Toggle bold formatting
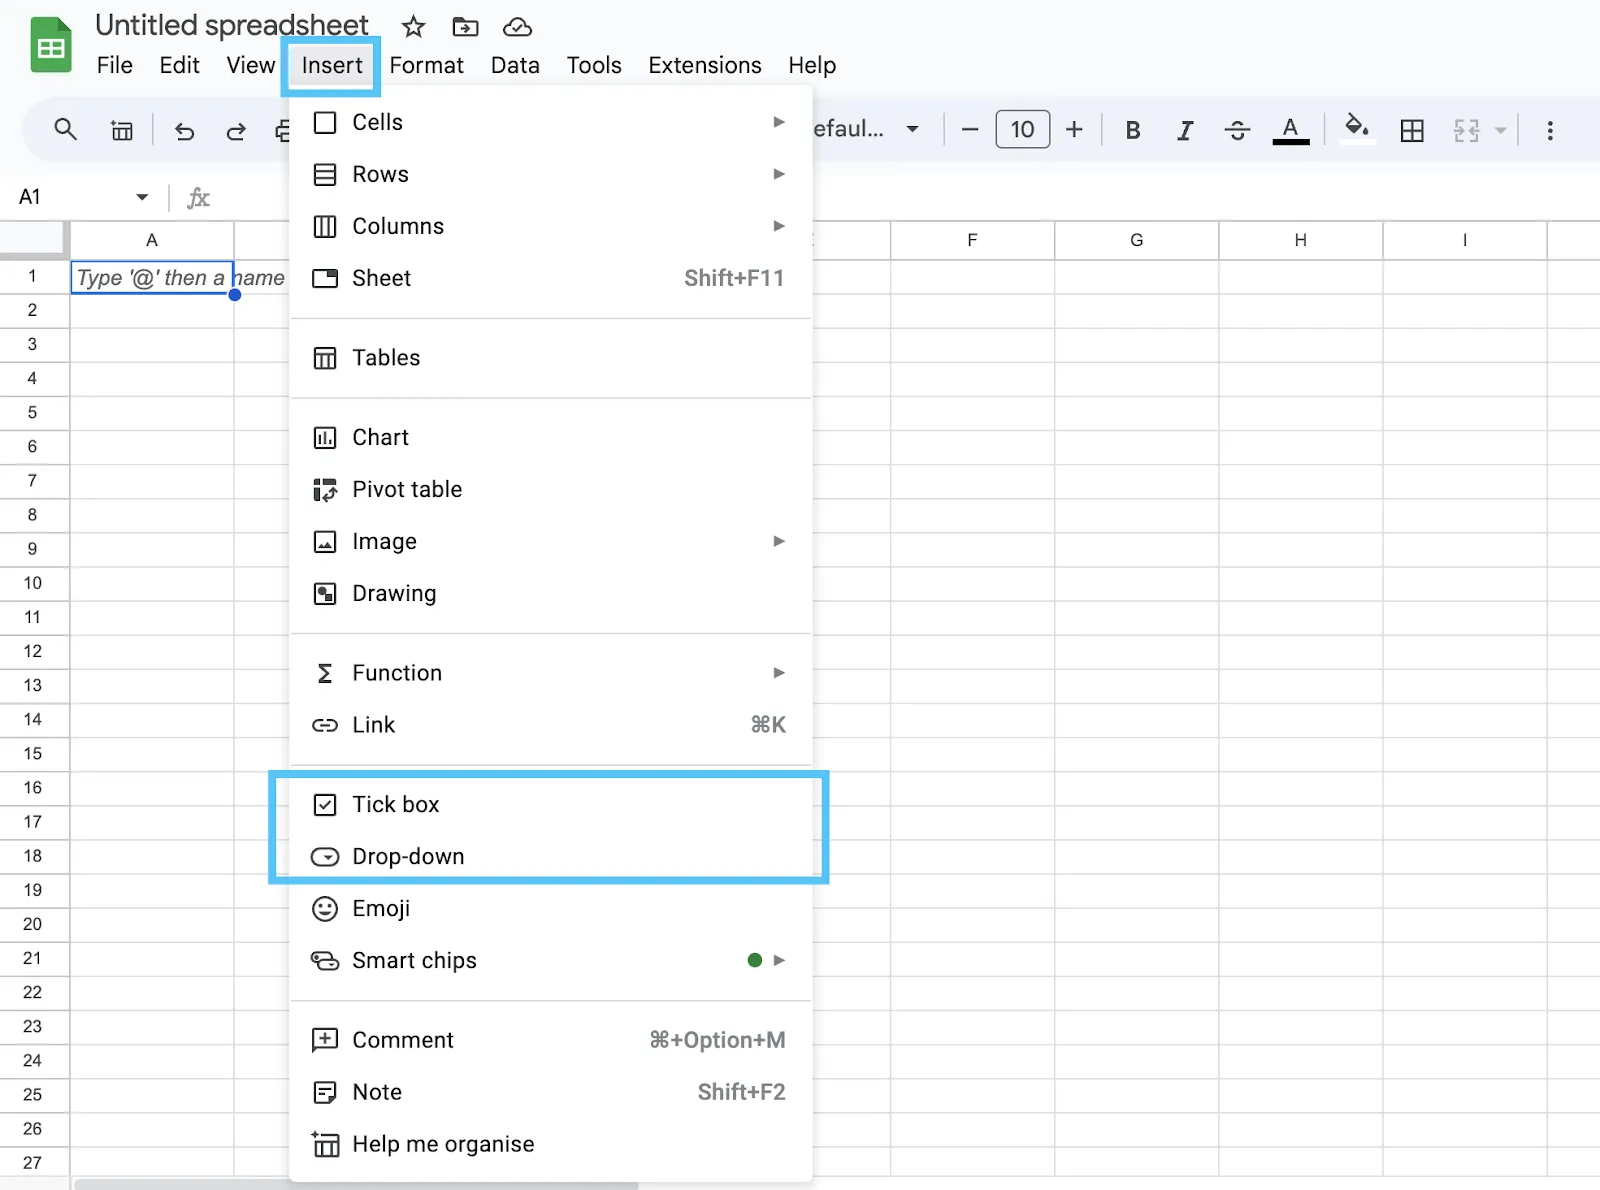 (x=1133, y=130)
